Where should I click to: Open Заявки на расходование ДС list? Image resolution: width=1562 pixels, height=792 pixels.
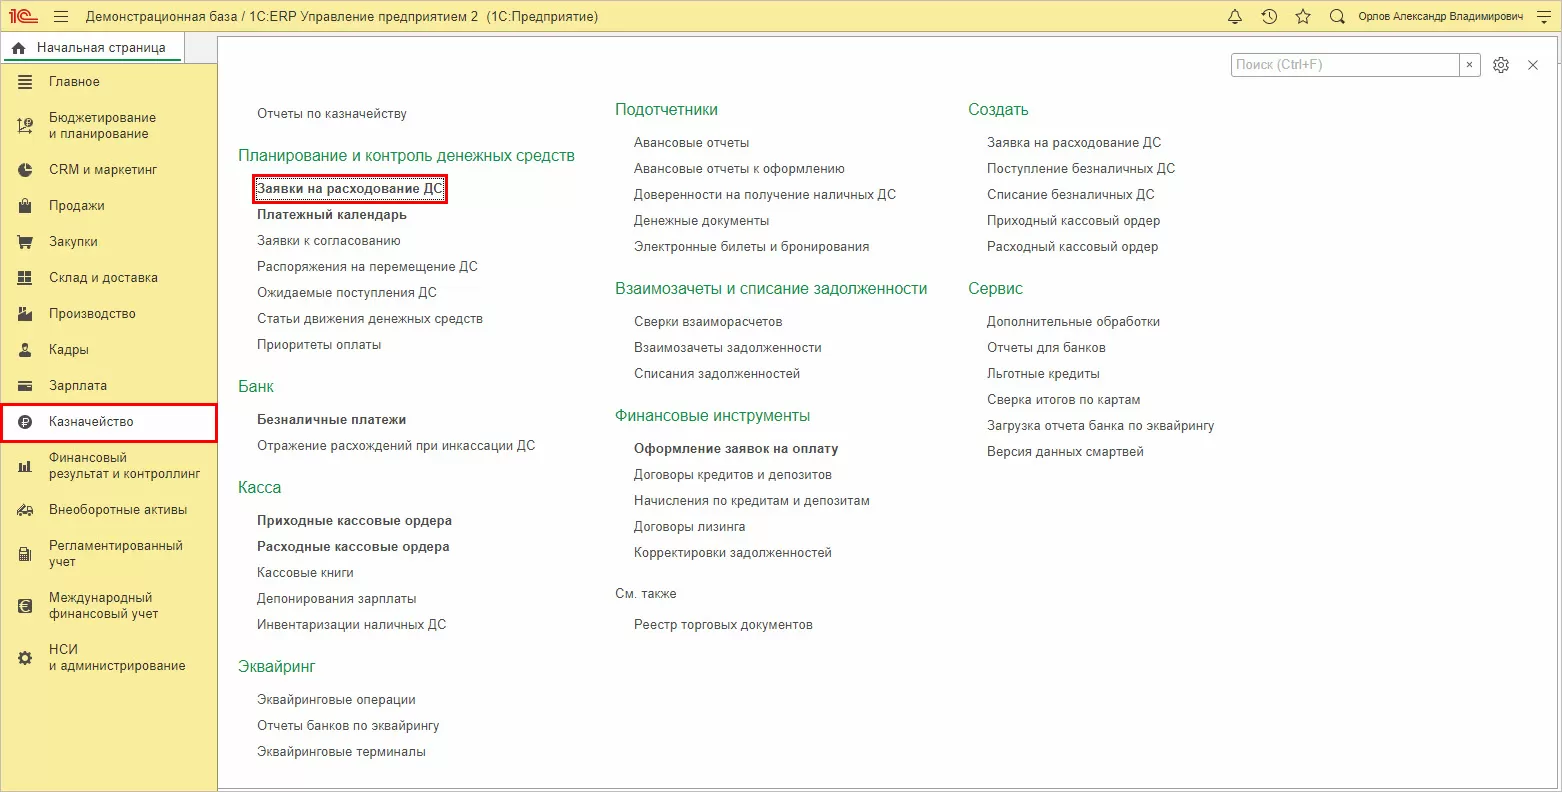point(350,189)
